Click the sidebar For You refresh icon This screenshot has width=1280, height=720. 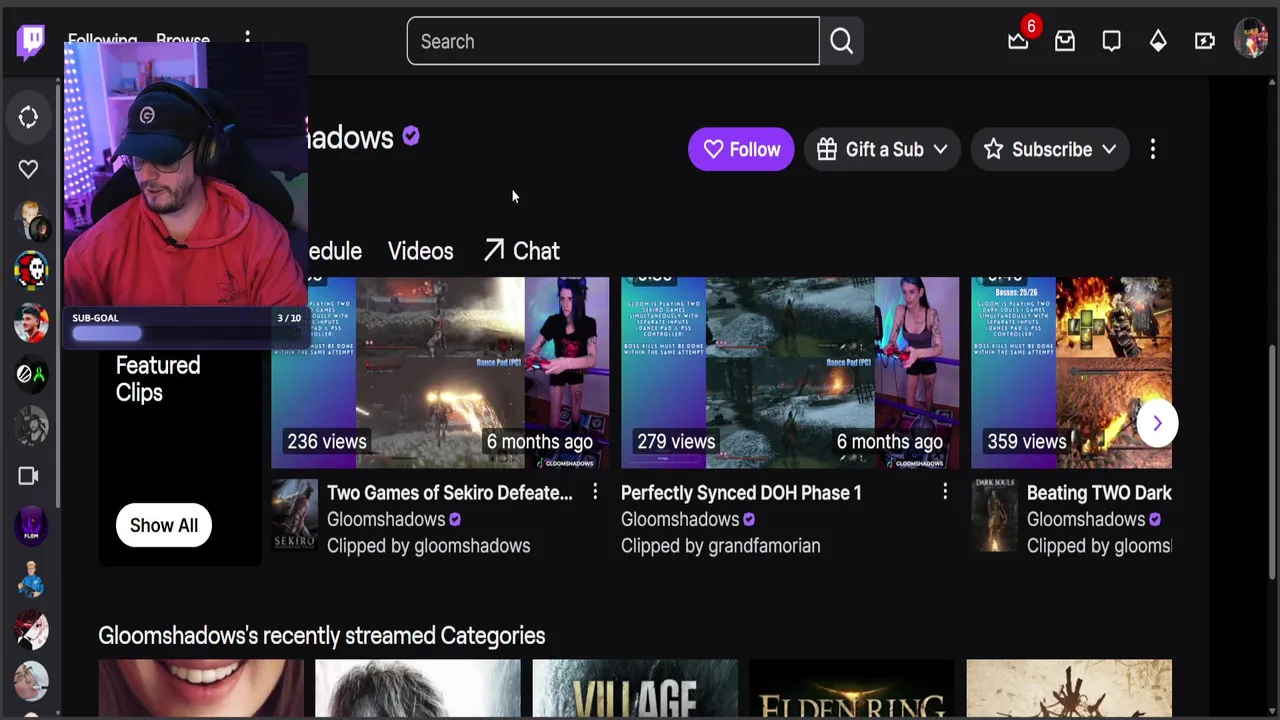pyautogui.click(x=28, y=118)
